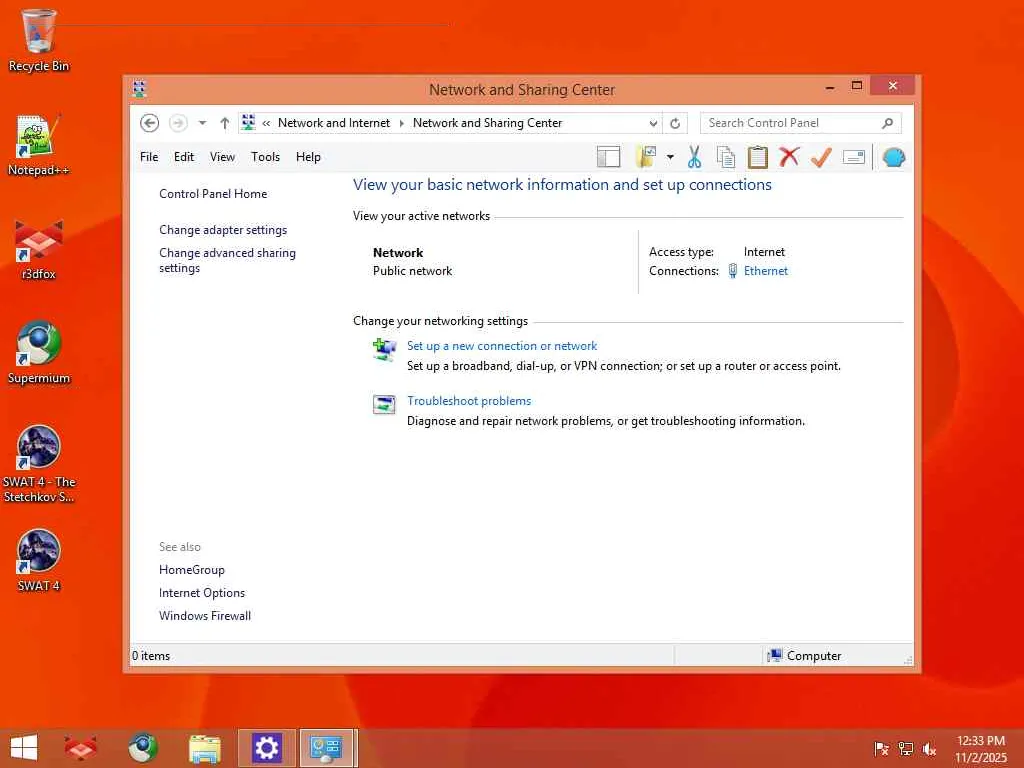1024x768 pixels.
Task: Open the Help menu
Action: click(x=308, y=157)
